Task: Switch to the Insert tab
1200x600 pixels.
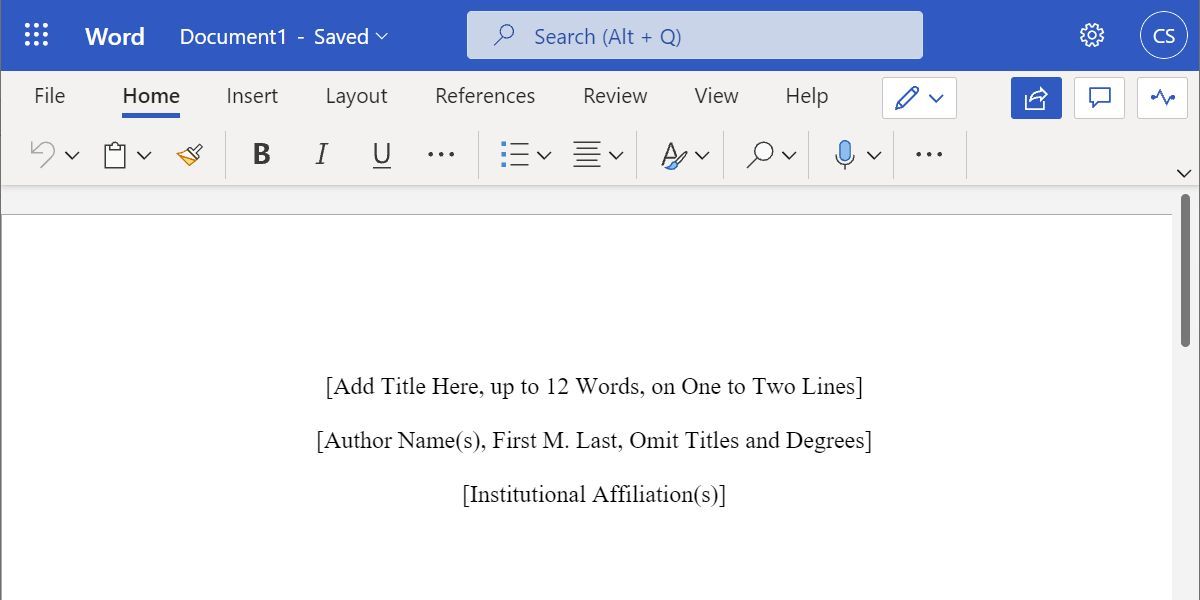Action: coord(252,96)
